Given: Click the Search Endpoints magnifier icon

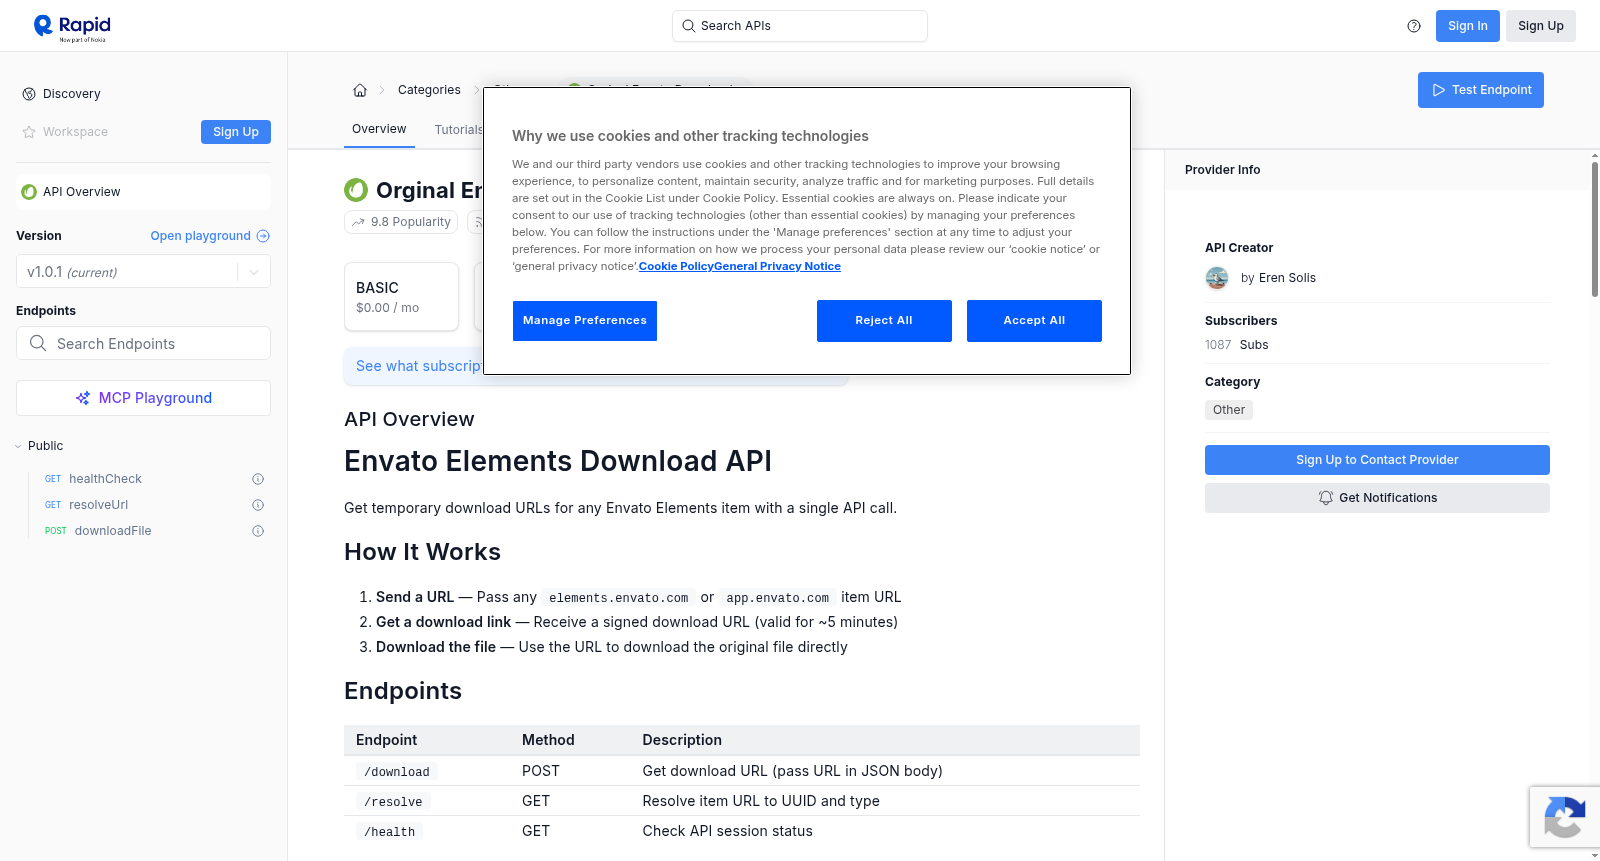Looking at the screenshot, I should (x=38, y=343).
